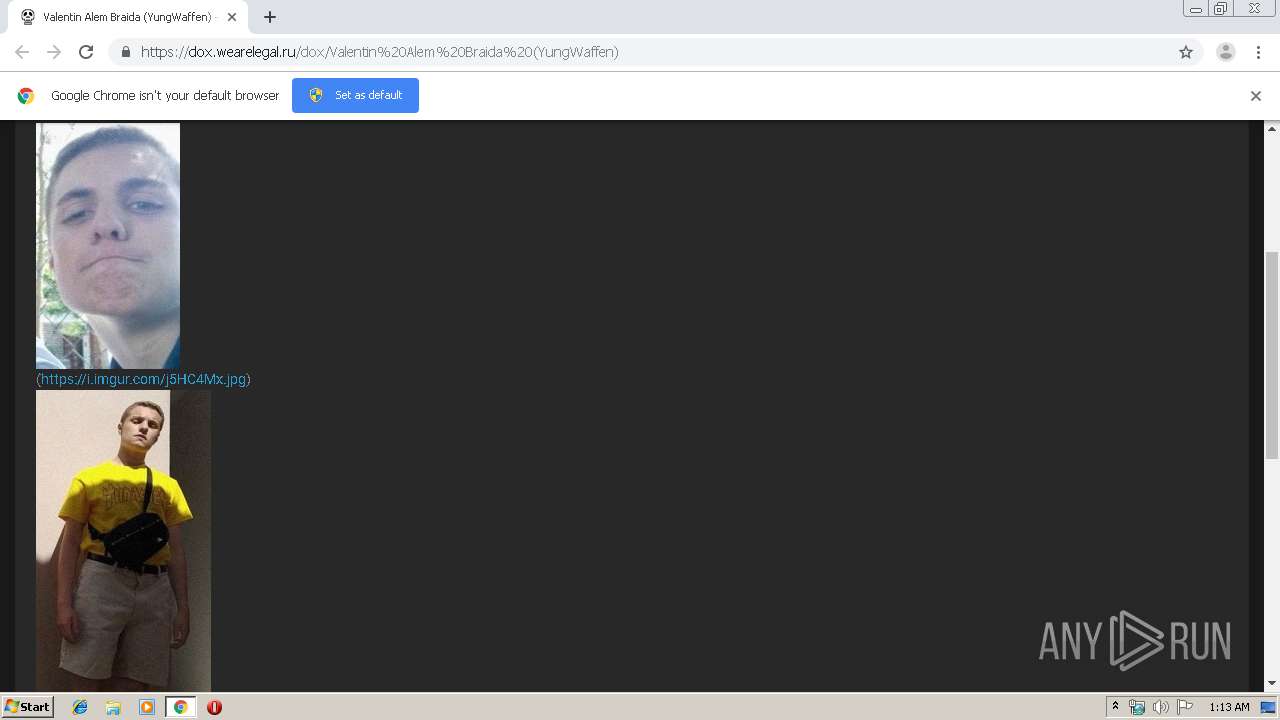Image resolution: width=1280 pixels, height=720 pixels.
Task: Open Windows Explorer folder taskbar icon
Action: point(113,707)
